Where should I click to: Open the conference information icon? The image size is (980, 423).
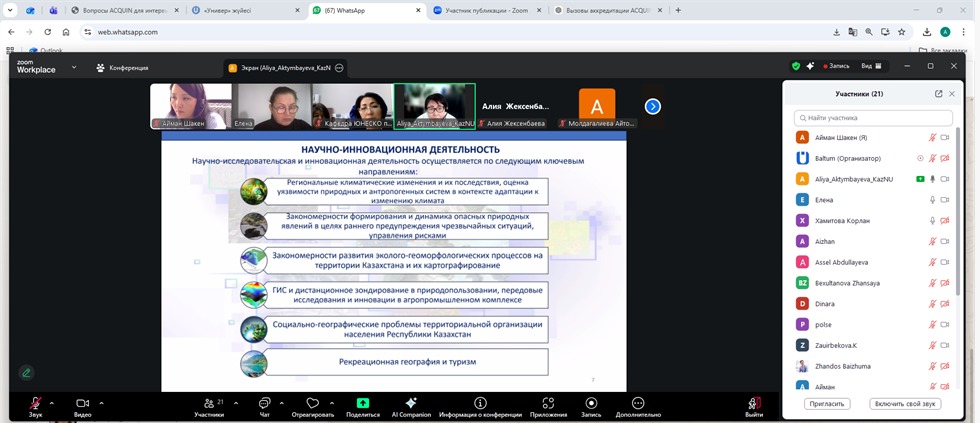click(480, 403)
